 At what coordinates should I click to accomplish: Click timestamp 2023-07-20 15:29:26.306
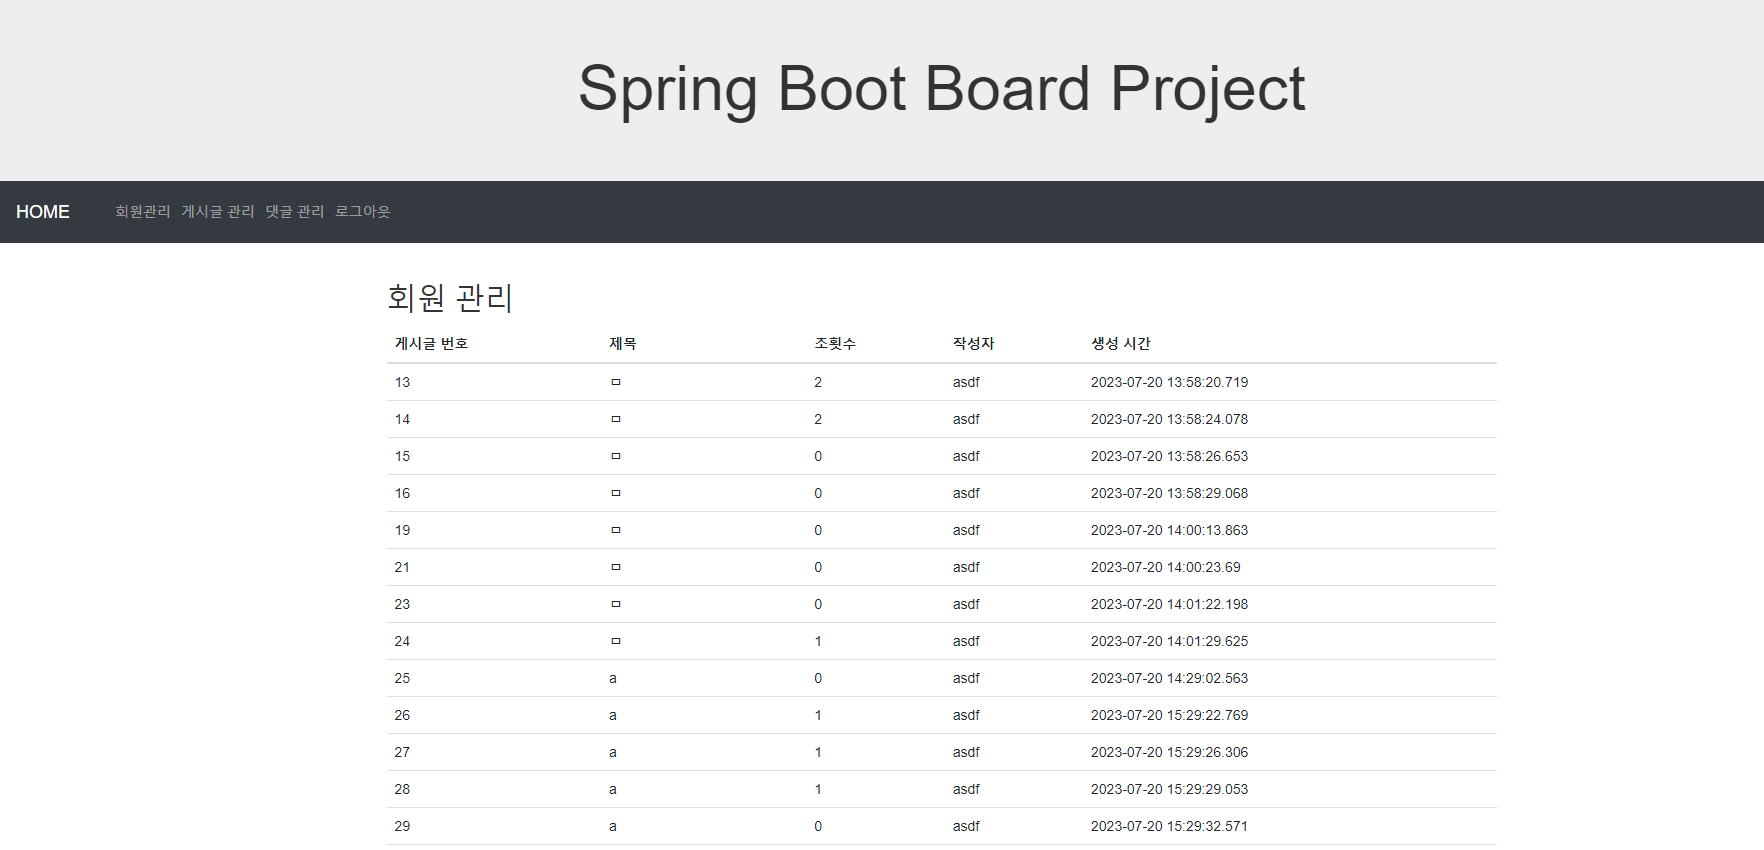(x=1169, y=752)
